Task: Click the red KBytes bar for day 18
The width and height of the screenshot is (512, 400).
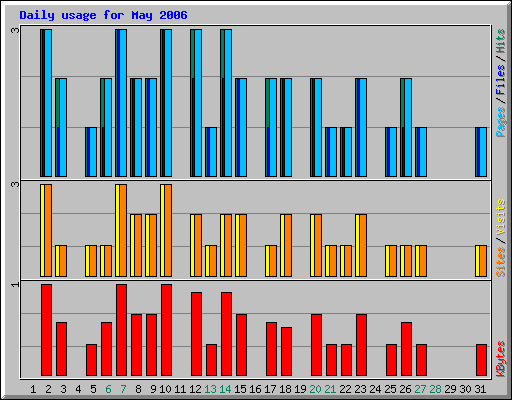Action: click(x=287, y=352)
